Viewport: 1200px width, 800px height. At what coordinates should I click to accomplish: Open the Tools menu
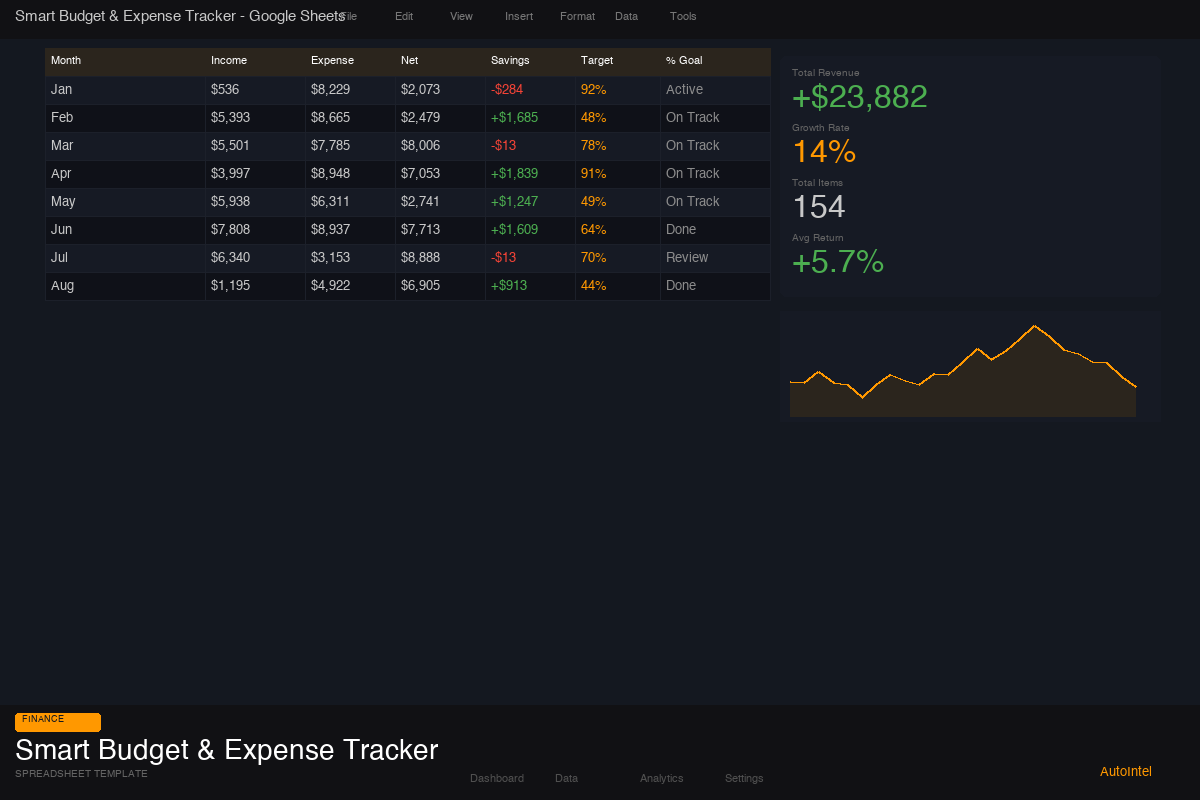point(683,16)
